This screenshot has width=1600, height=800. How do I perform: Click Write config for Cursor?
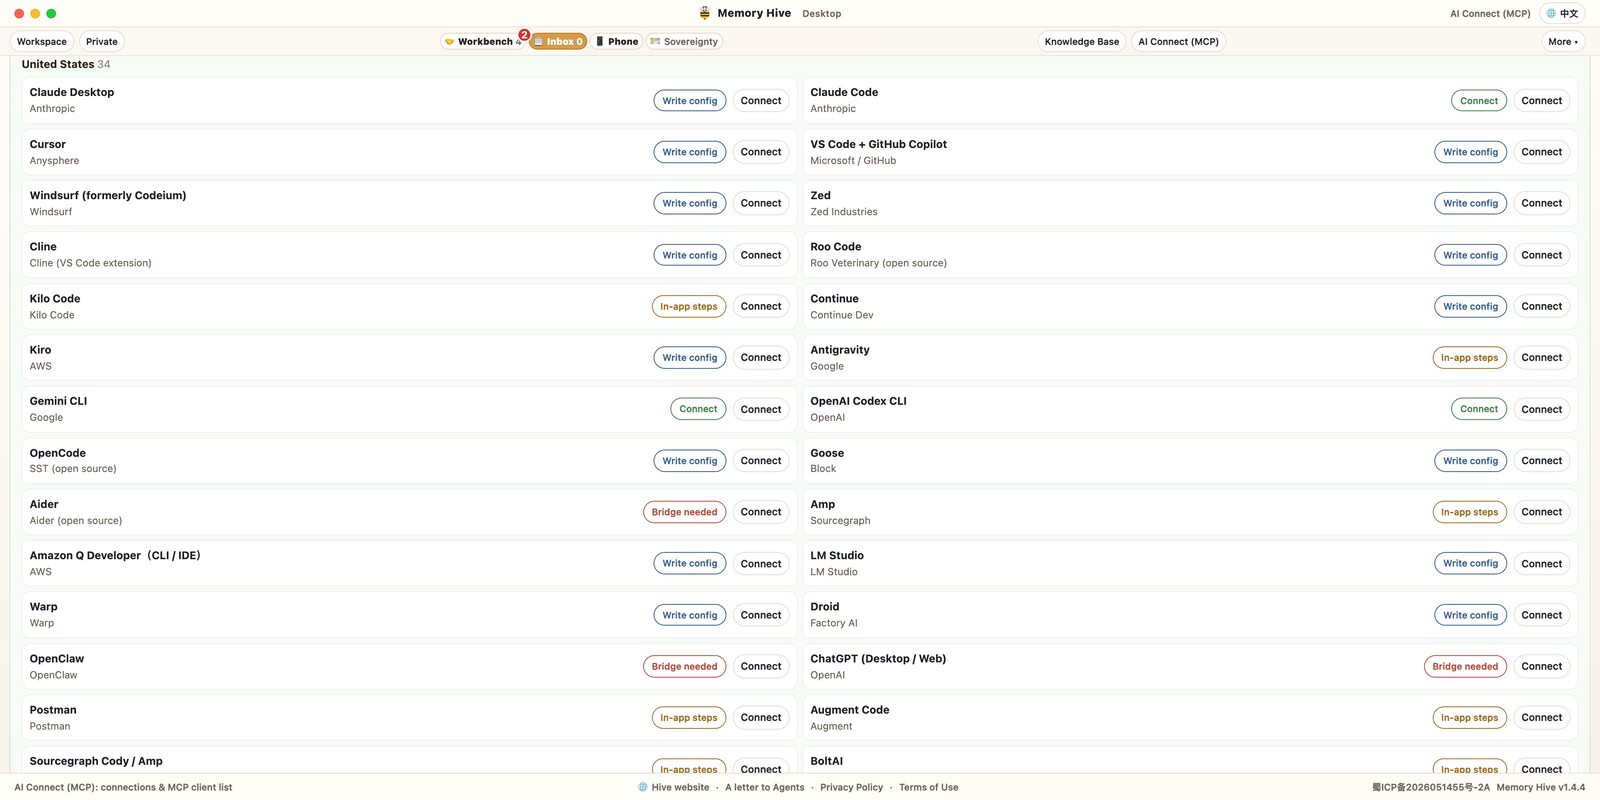click(690, 152)
